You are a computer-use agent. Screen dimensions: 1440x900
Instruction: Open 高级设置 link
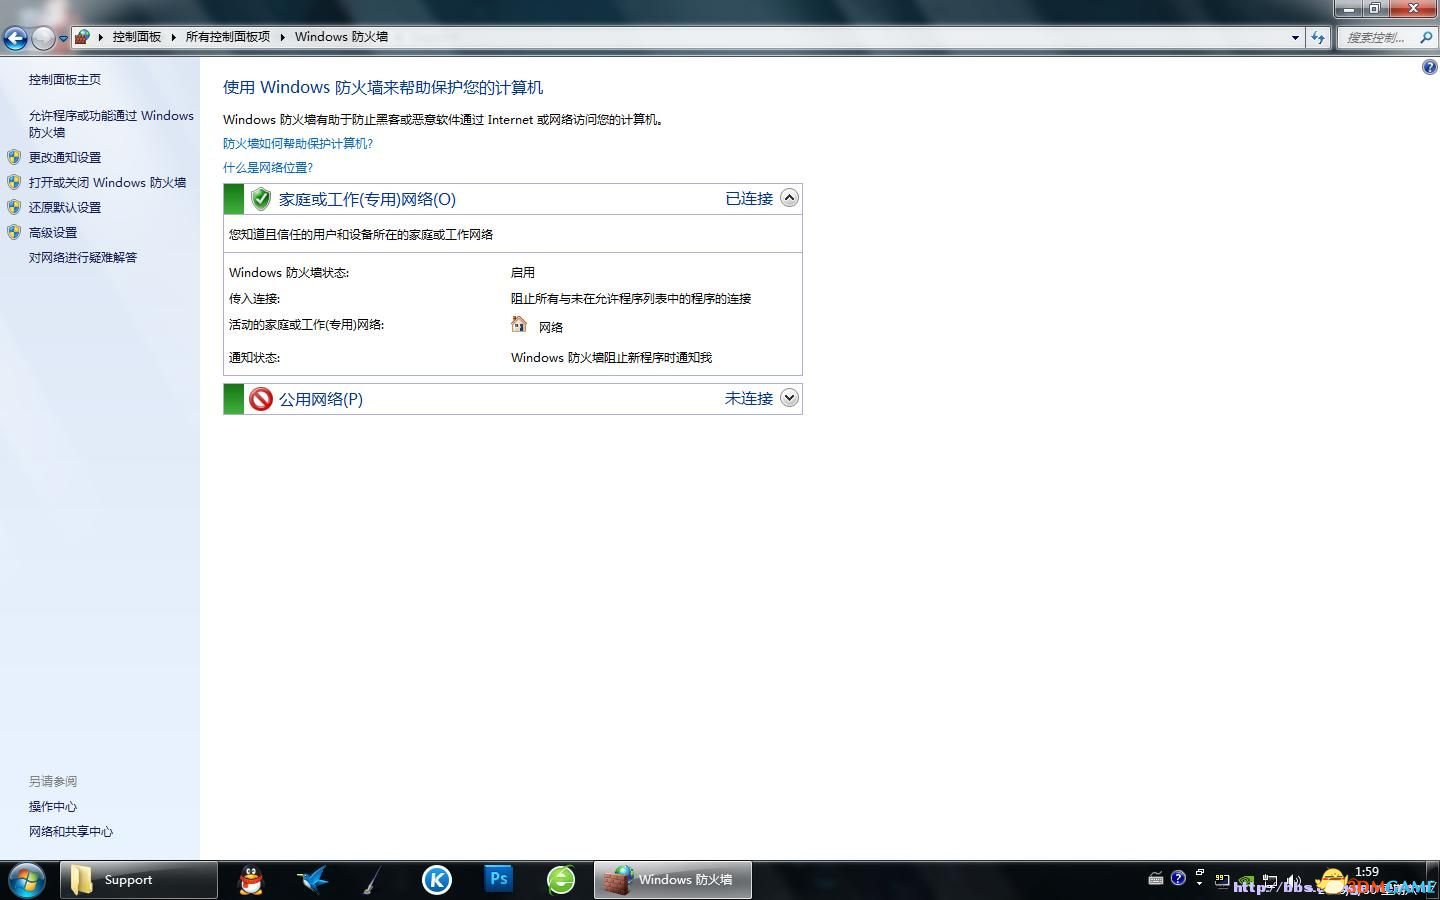tap(53, 232)
